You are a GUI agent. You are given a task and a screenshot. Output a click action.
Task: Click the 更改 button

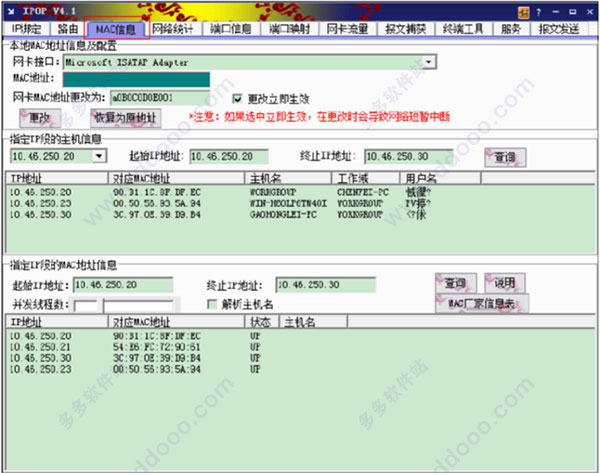click(x=39, y=118)
